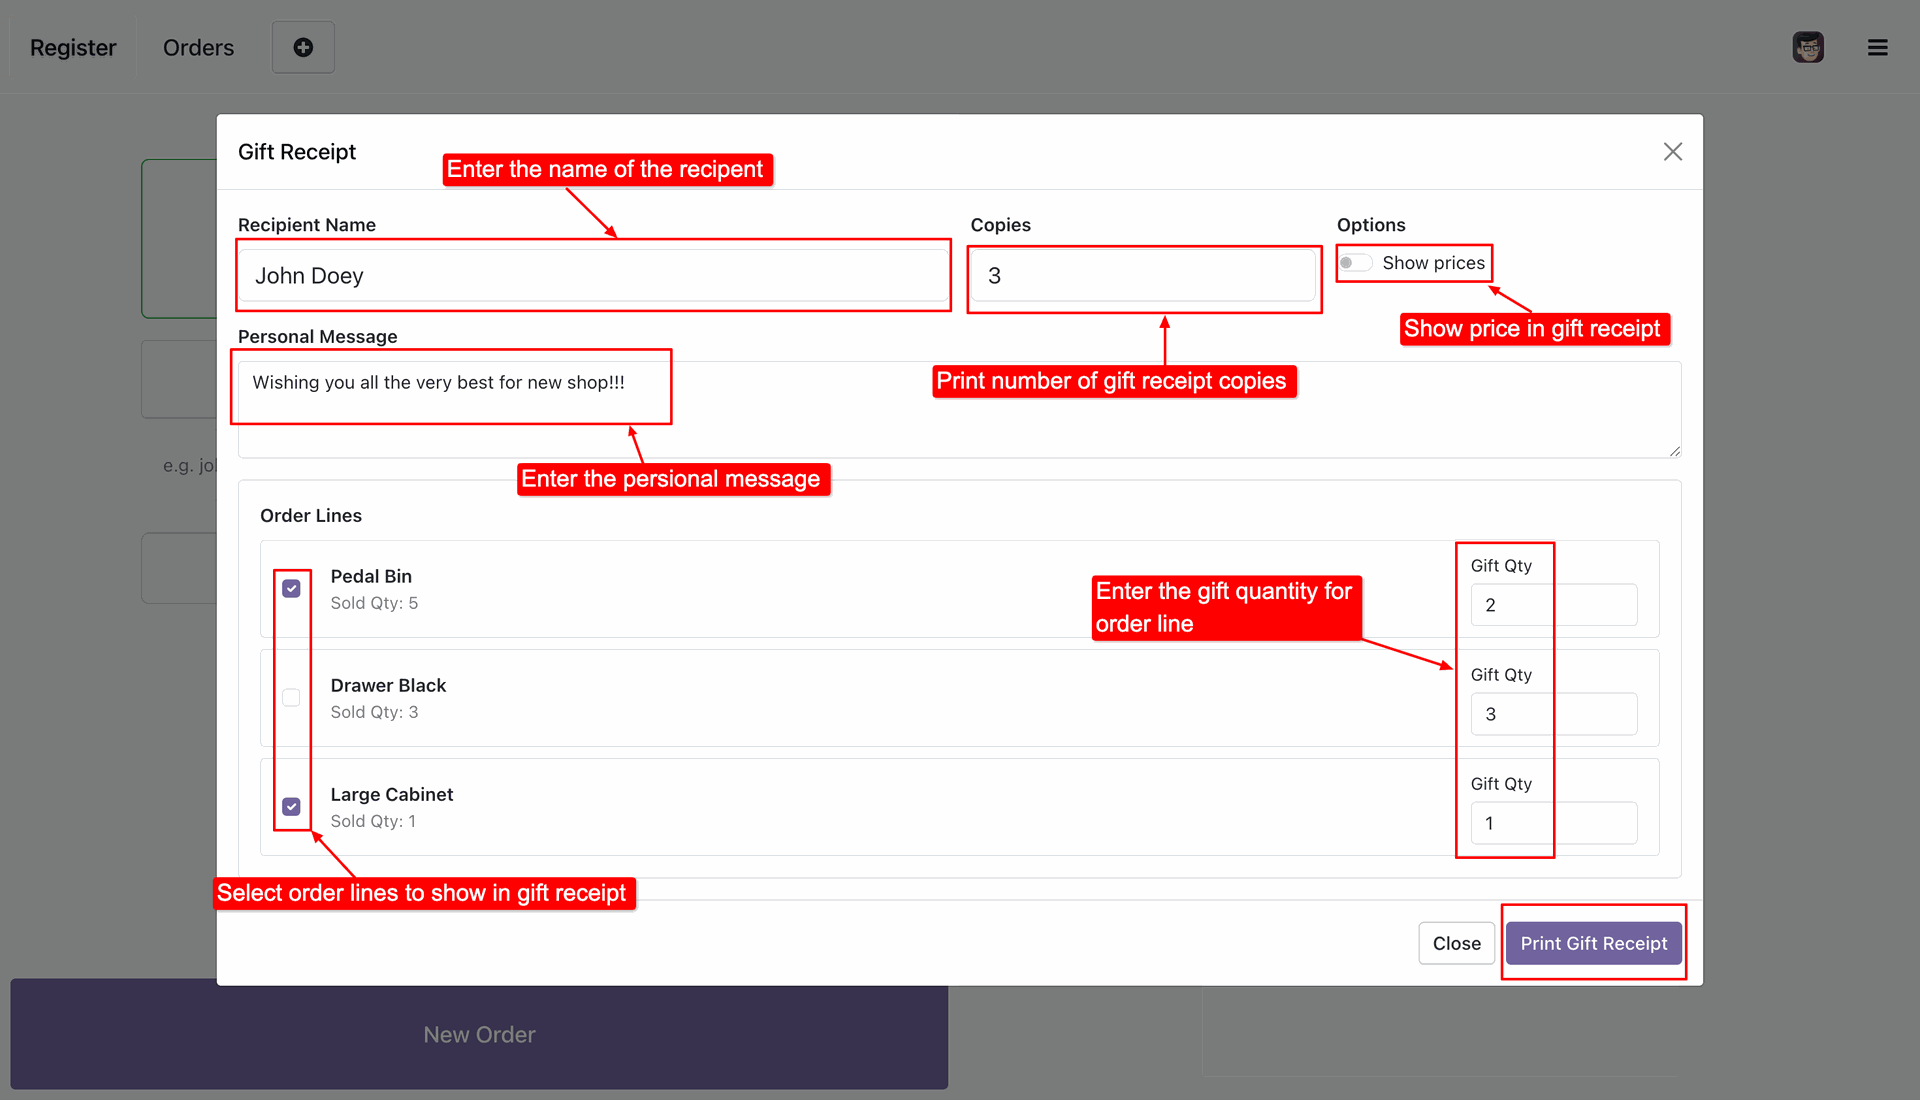The image size is (1920, 1100).
Task: Click the Close button in dialog footer
Action: [1456, 943]
